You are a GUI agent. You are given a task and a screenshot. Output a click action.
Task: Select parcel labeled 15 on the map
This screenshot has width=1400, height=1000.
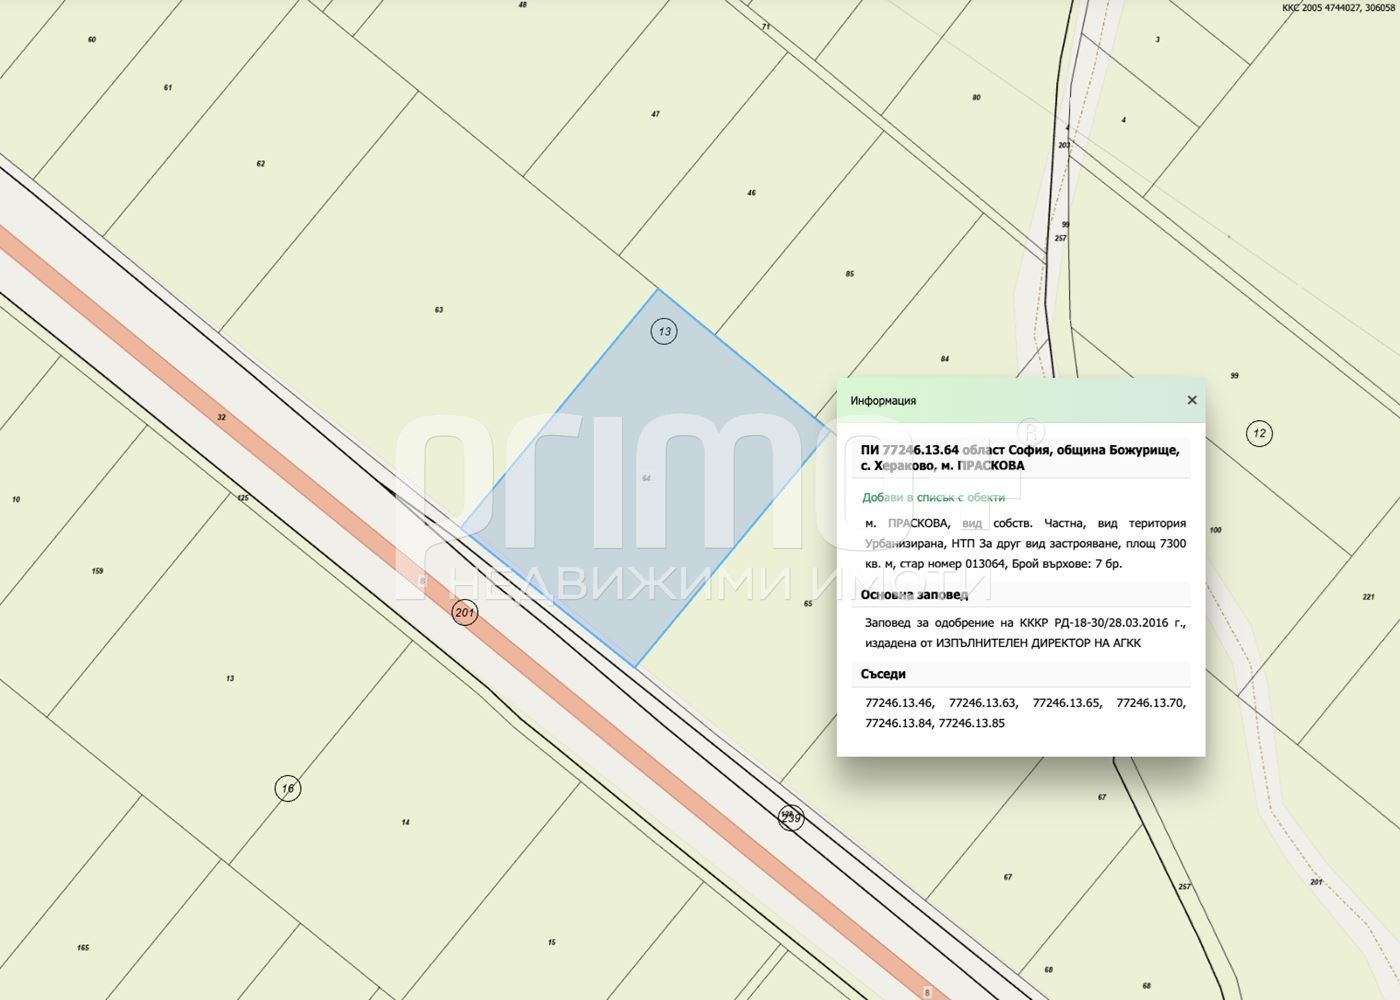pyautogui.click(x=552, y=943)
